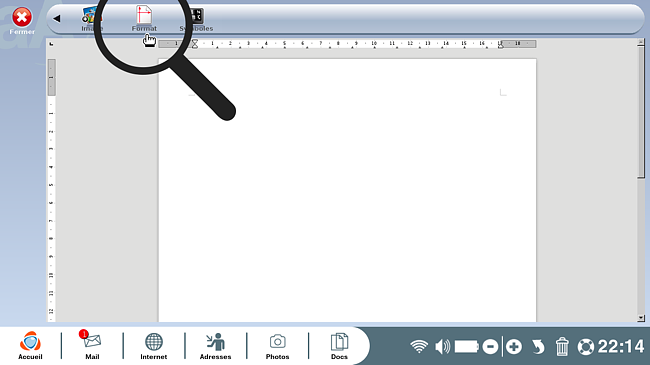Click the speaker volume icon
Image resolution: width=650 pixels, height=365 pixels.
pyautogui.click(x=442, y=346)
